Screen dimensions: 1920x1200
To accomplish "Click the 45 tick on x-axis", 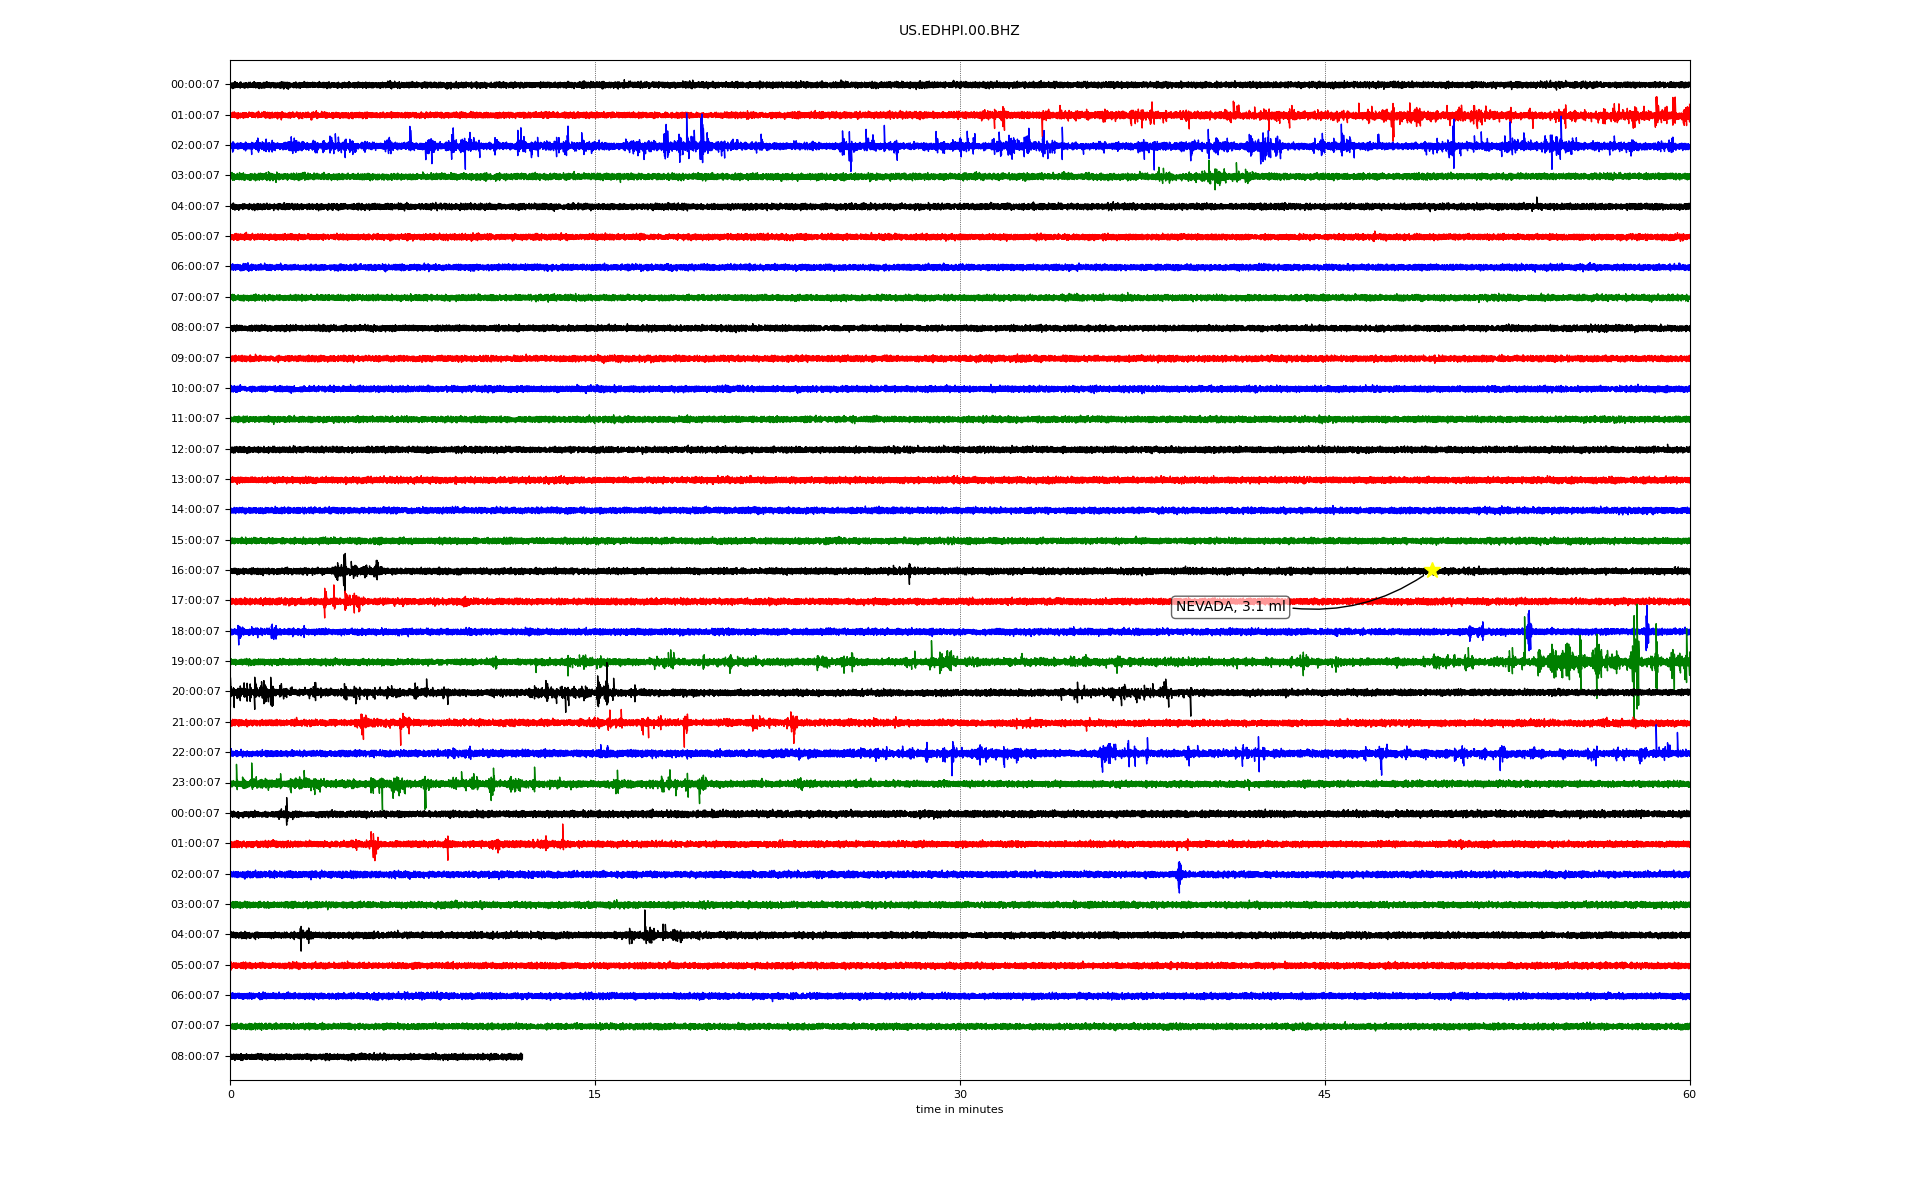I will click(x=1324, y=1095).
